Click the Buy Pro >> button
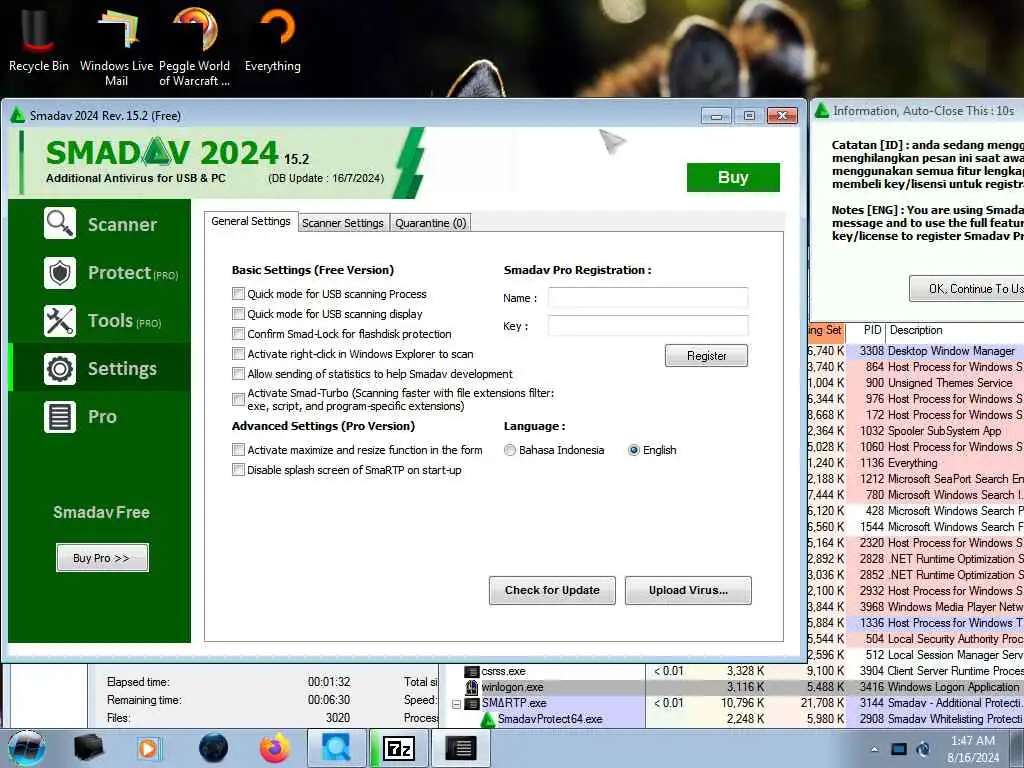Viewport: 1024px width, 768px height. pyautogui.click(x=102, y=558)
